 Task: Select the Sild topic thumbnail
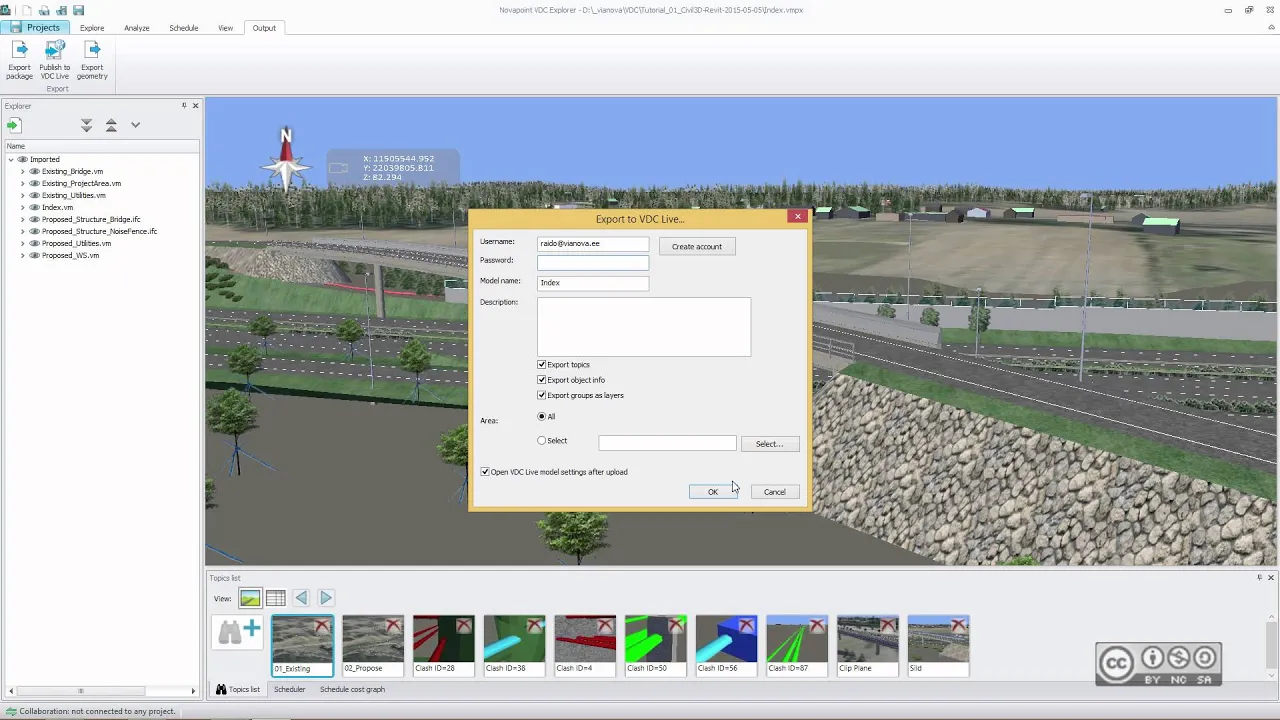[938, 645]
